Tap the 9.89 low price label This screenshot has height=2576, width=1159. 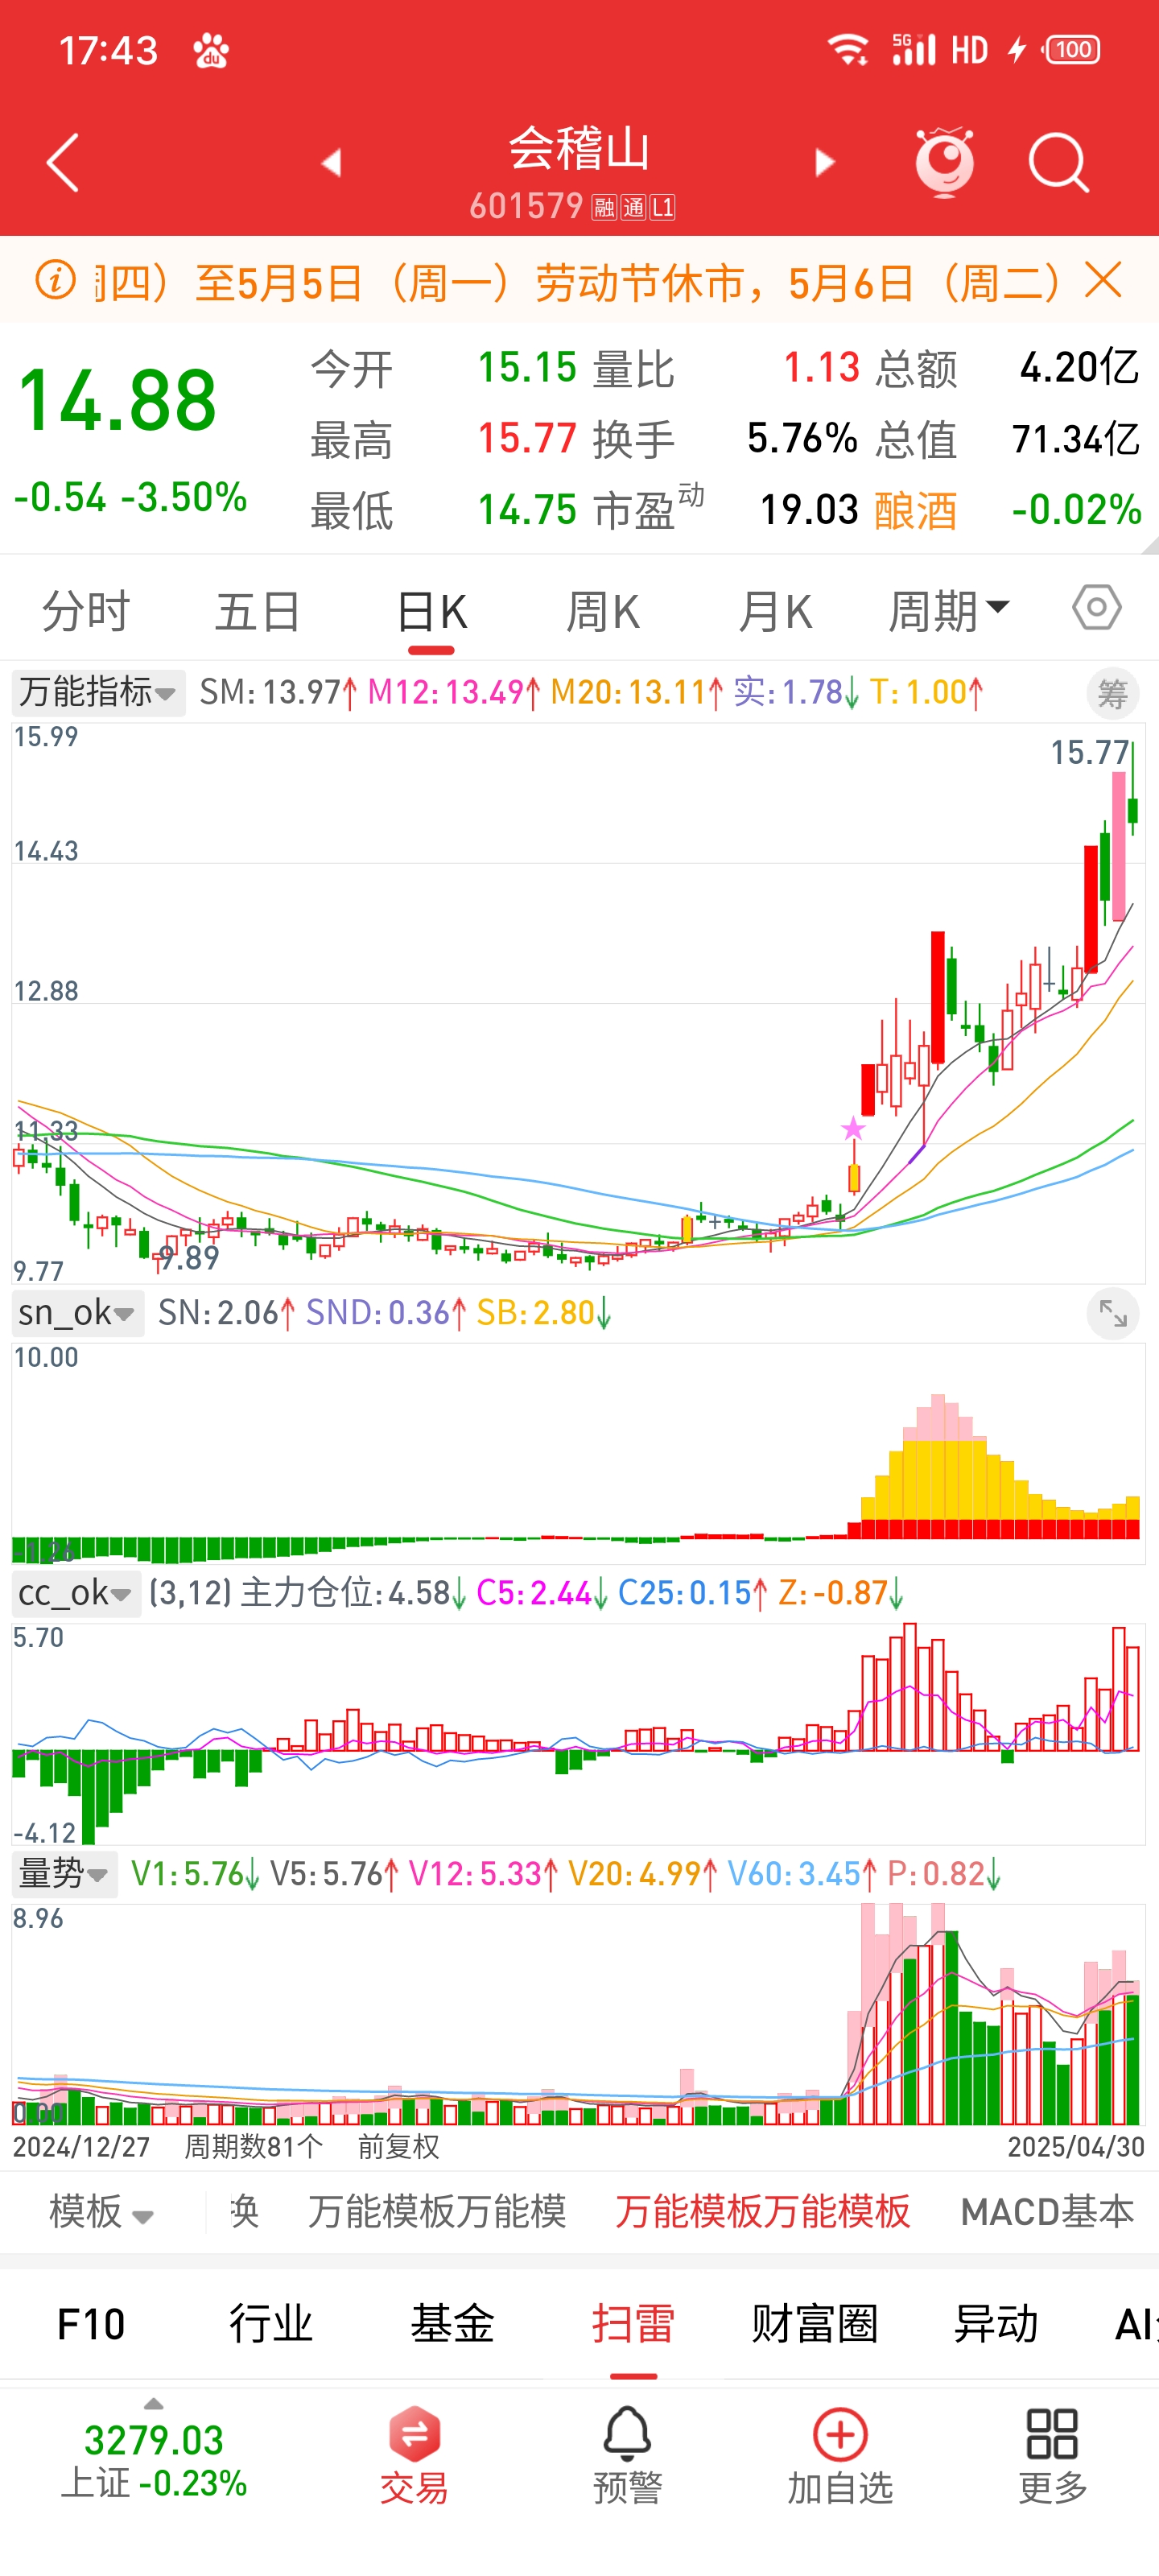coord(189,1258)
